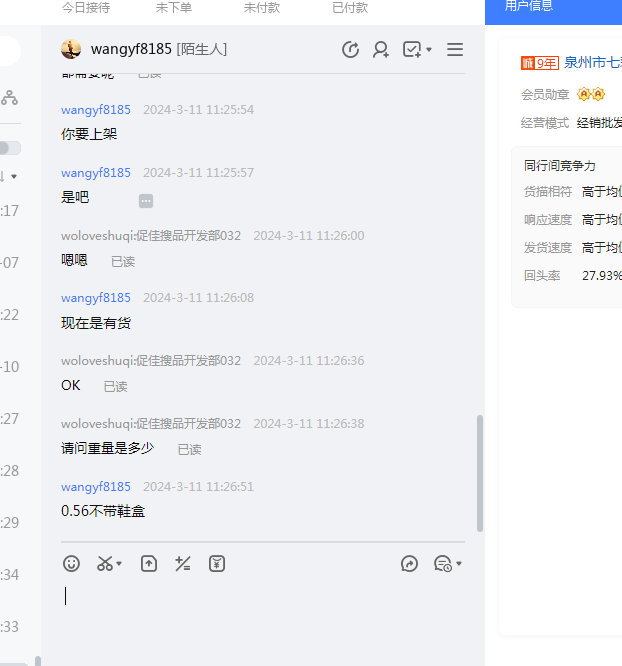The width and height of the screenshot is (622, 666).
Task: Expand the task icon dropdown arrow
Action: click(429, 50)
